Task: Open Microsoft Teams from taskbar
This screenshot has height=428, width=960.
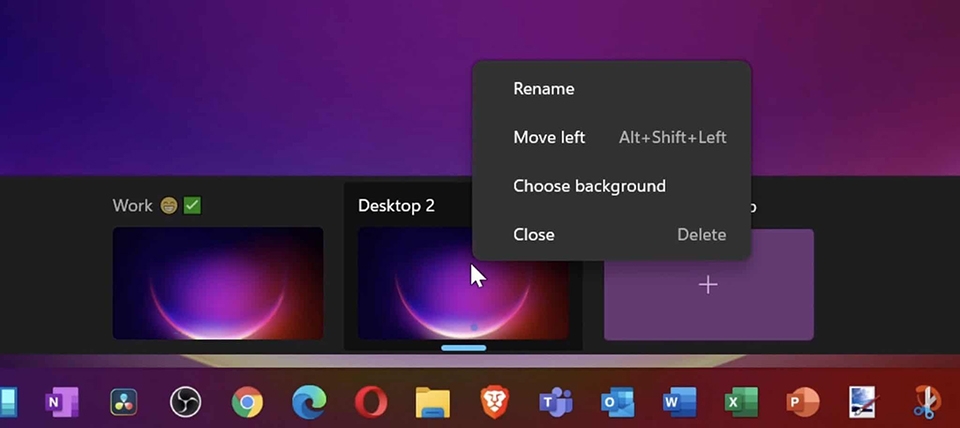Action: point(555,402)
